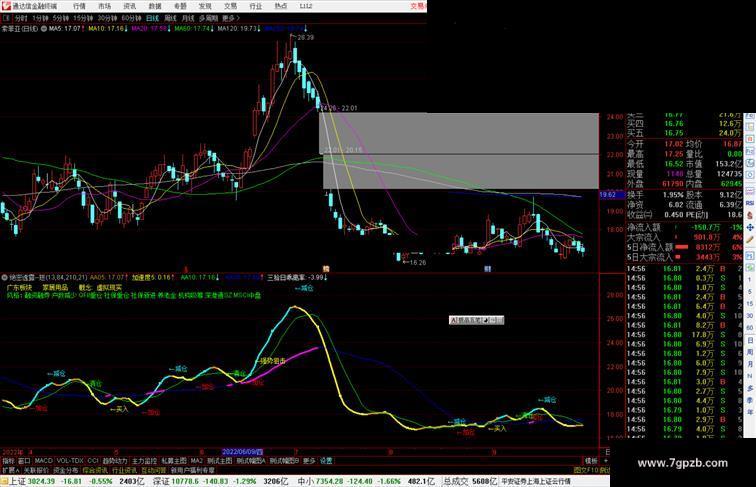Select the 私募主图 indicator
This screenshot has height=487, width=756.
(x=174, y=461)
